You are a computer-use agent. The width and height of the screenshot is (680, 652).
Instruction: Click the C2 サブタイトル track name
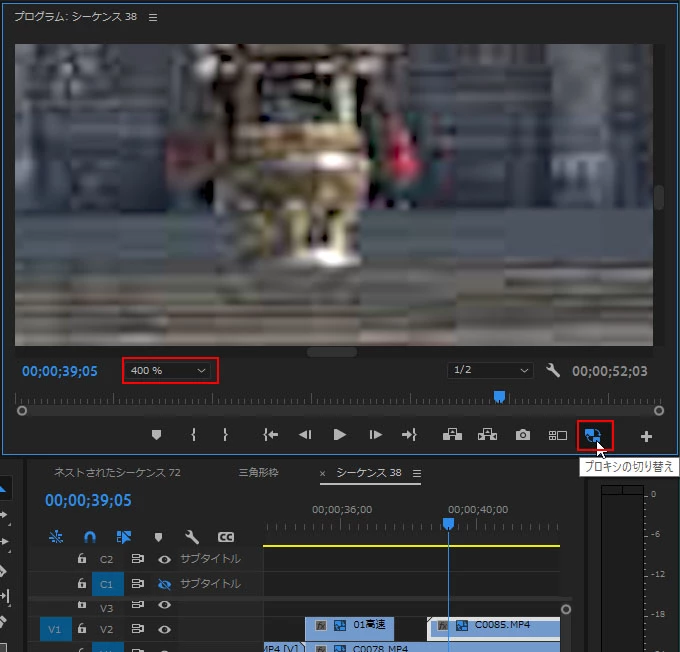[210, 559]
